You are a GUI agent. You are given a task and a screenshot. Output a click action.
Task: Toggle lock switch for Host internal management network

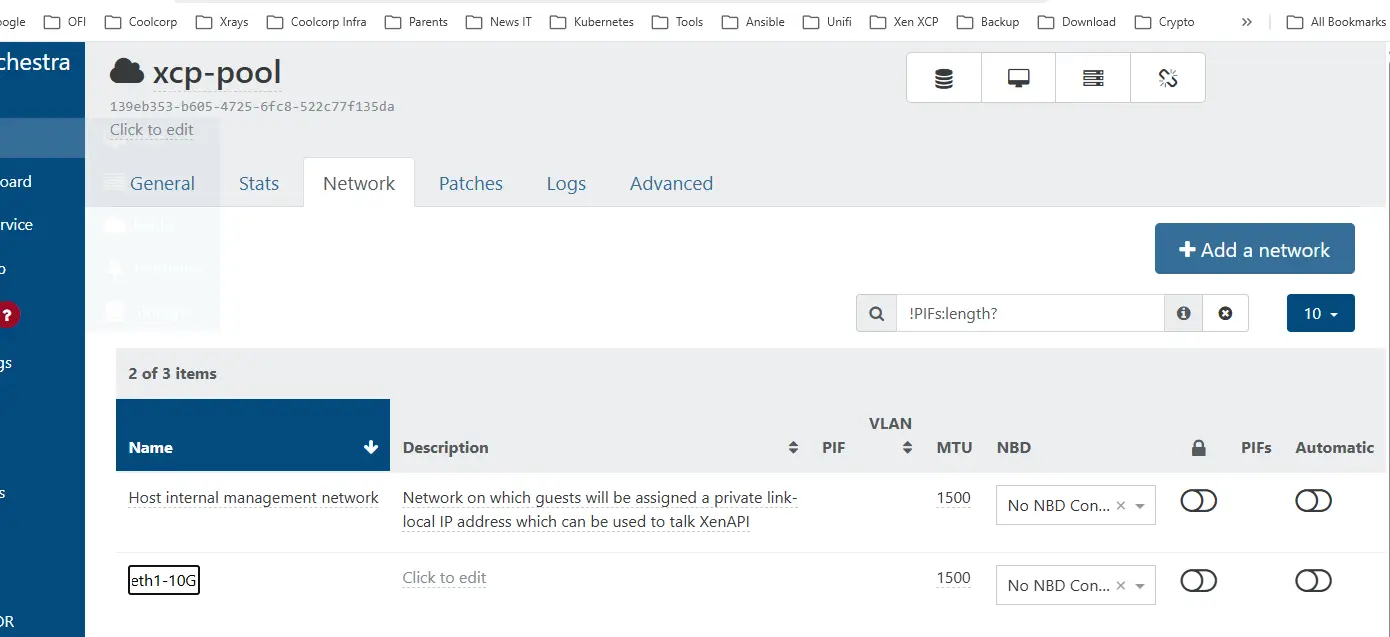[1198, 501]
